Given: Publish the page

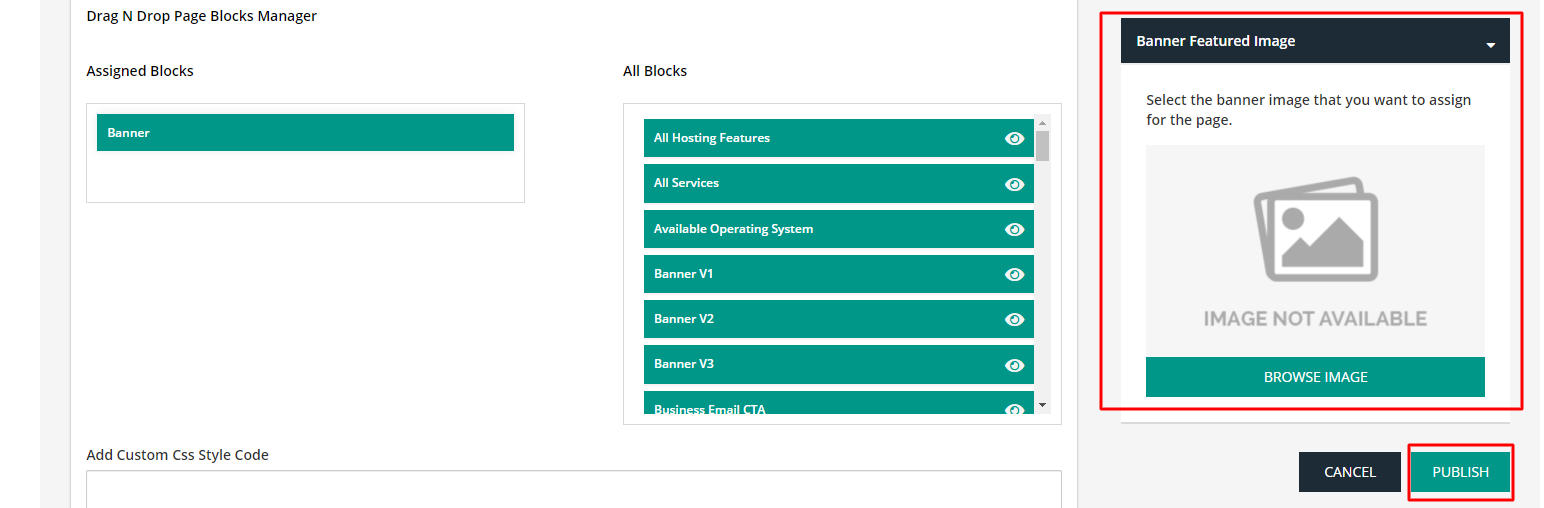Looking at the screenshot, I should click(x=1460, y=472).
